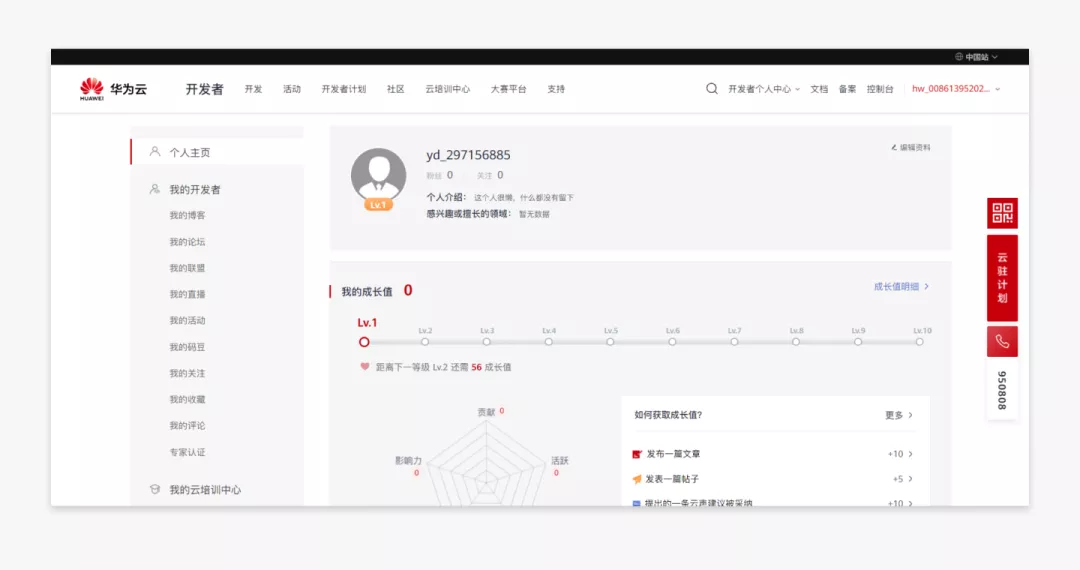The width and height of the screenshot is (1080, 570).
Task: Open 我的博客 in sidebar
Action: pos(187,215)
